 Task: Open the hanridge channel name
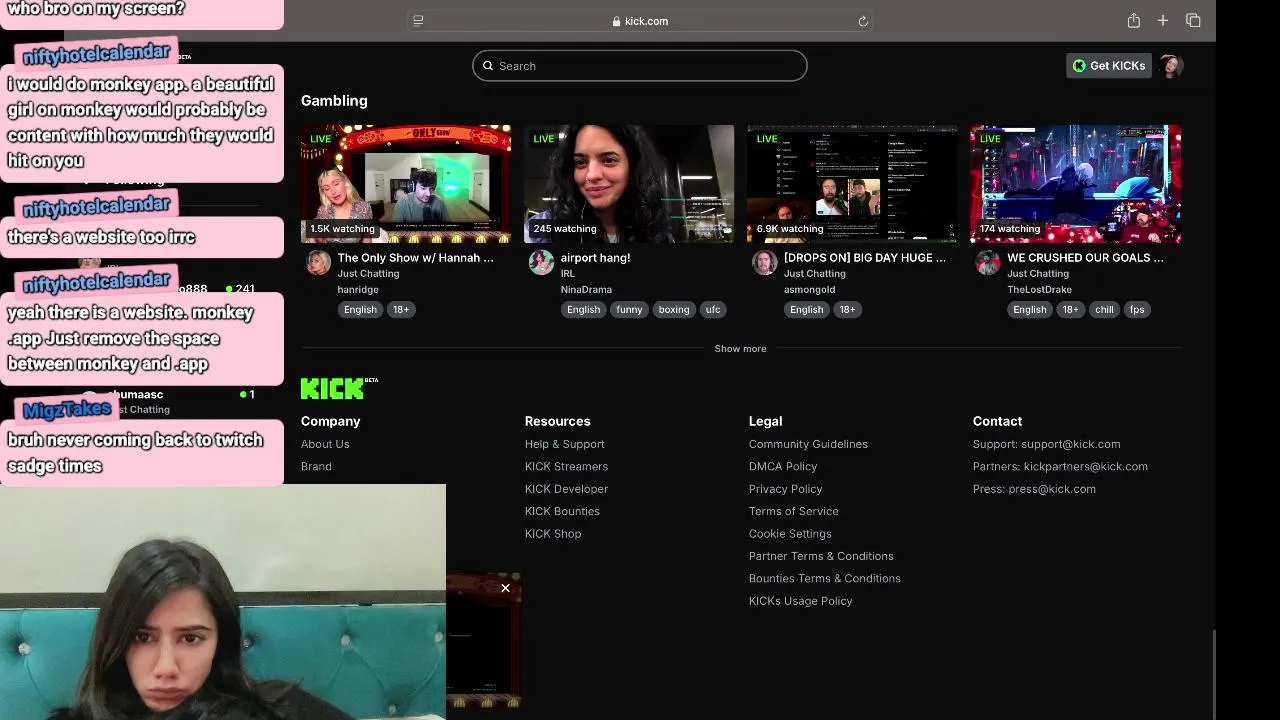358,290
